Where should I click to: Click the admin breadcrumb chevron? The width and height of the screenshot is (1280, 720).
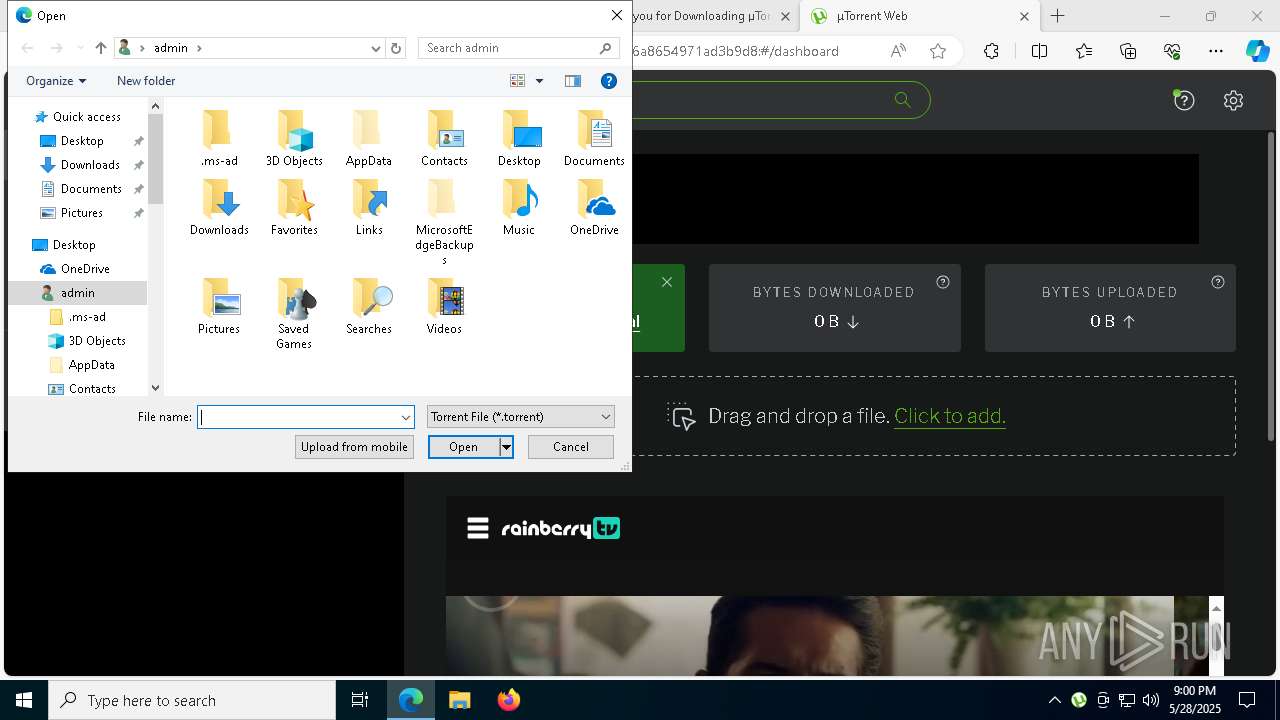click(x=199, y=48)
